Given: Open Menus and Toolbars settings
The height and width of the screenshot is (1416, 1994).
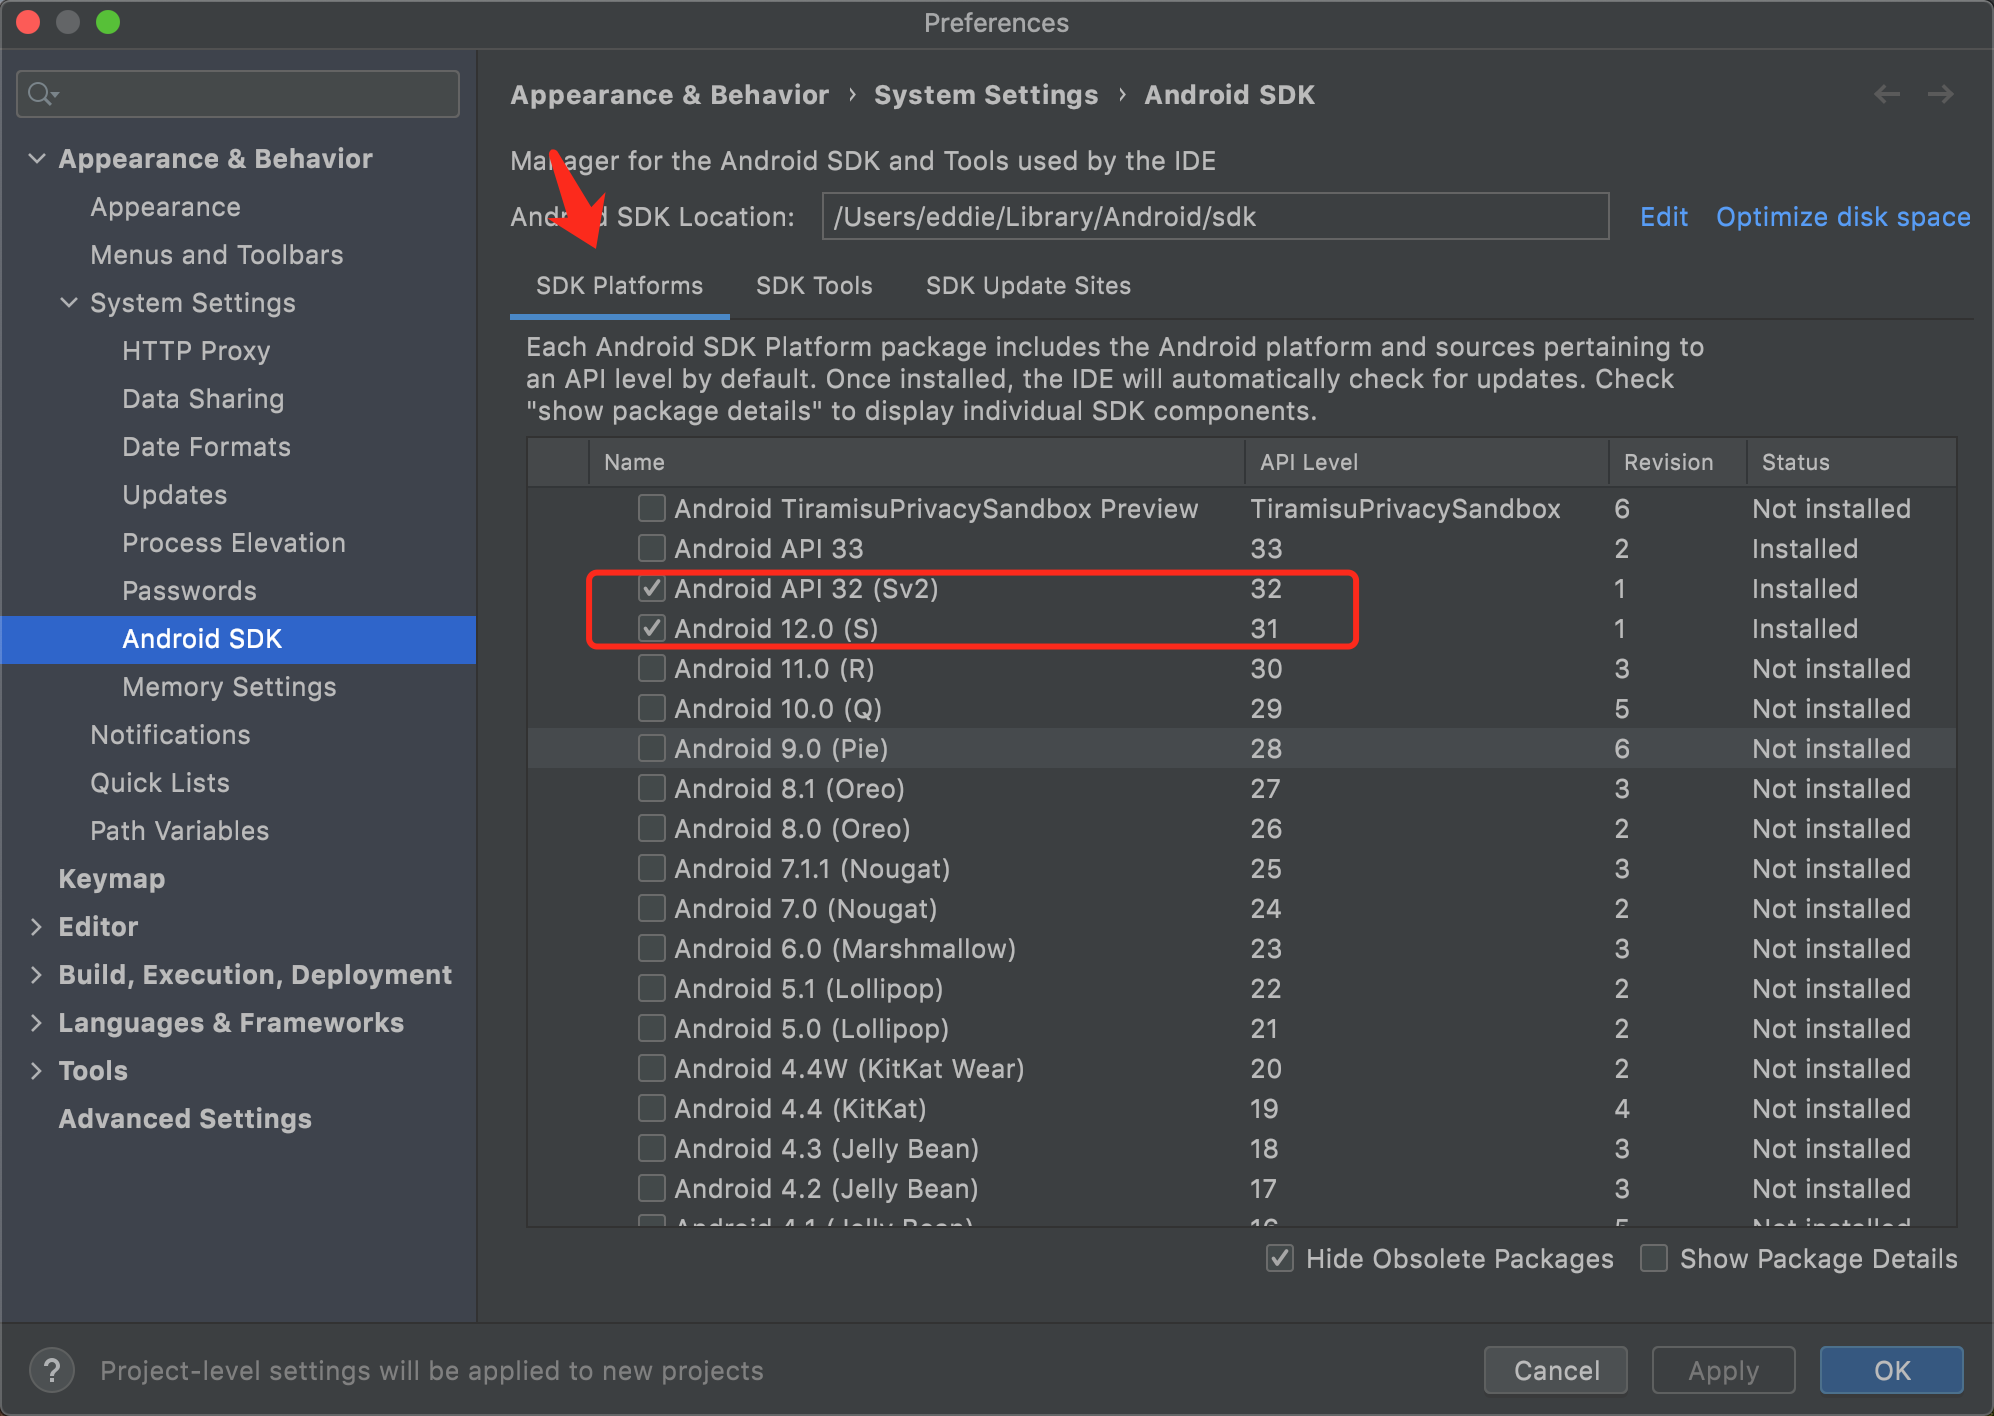Looking at the screenshot, I should 216,254.
